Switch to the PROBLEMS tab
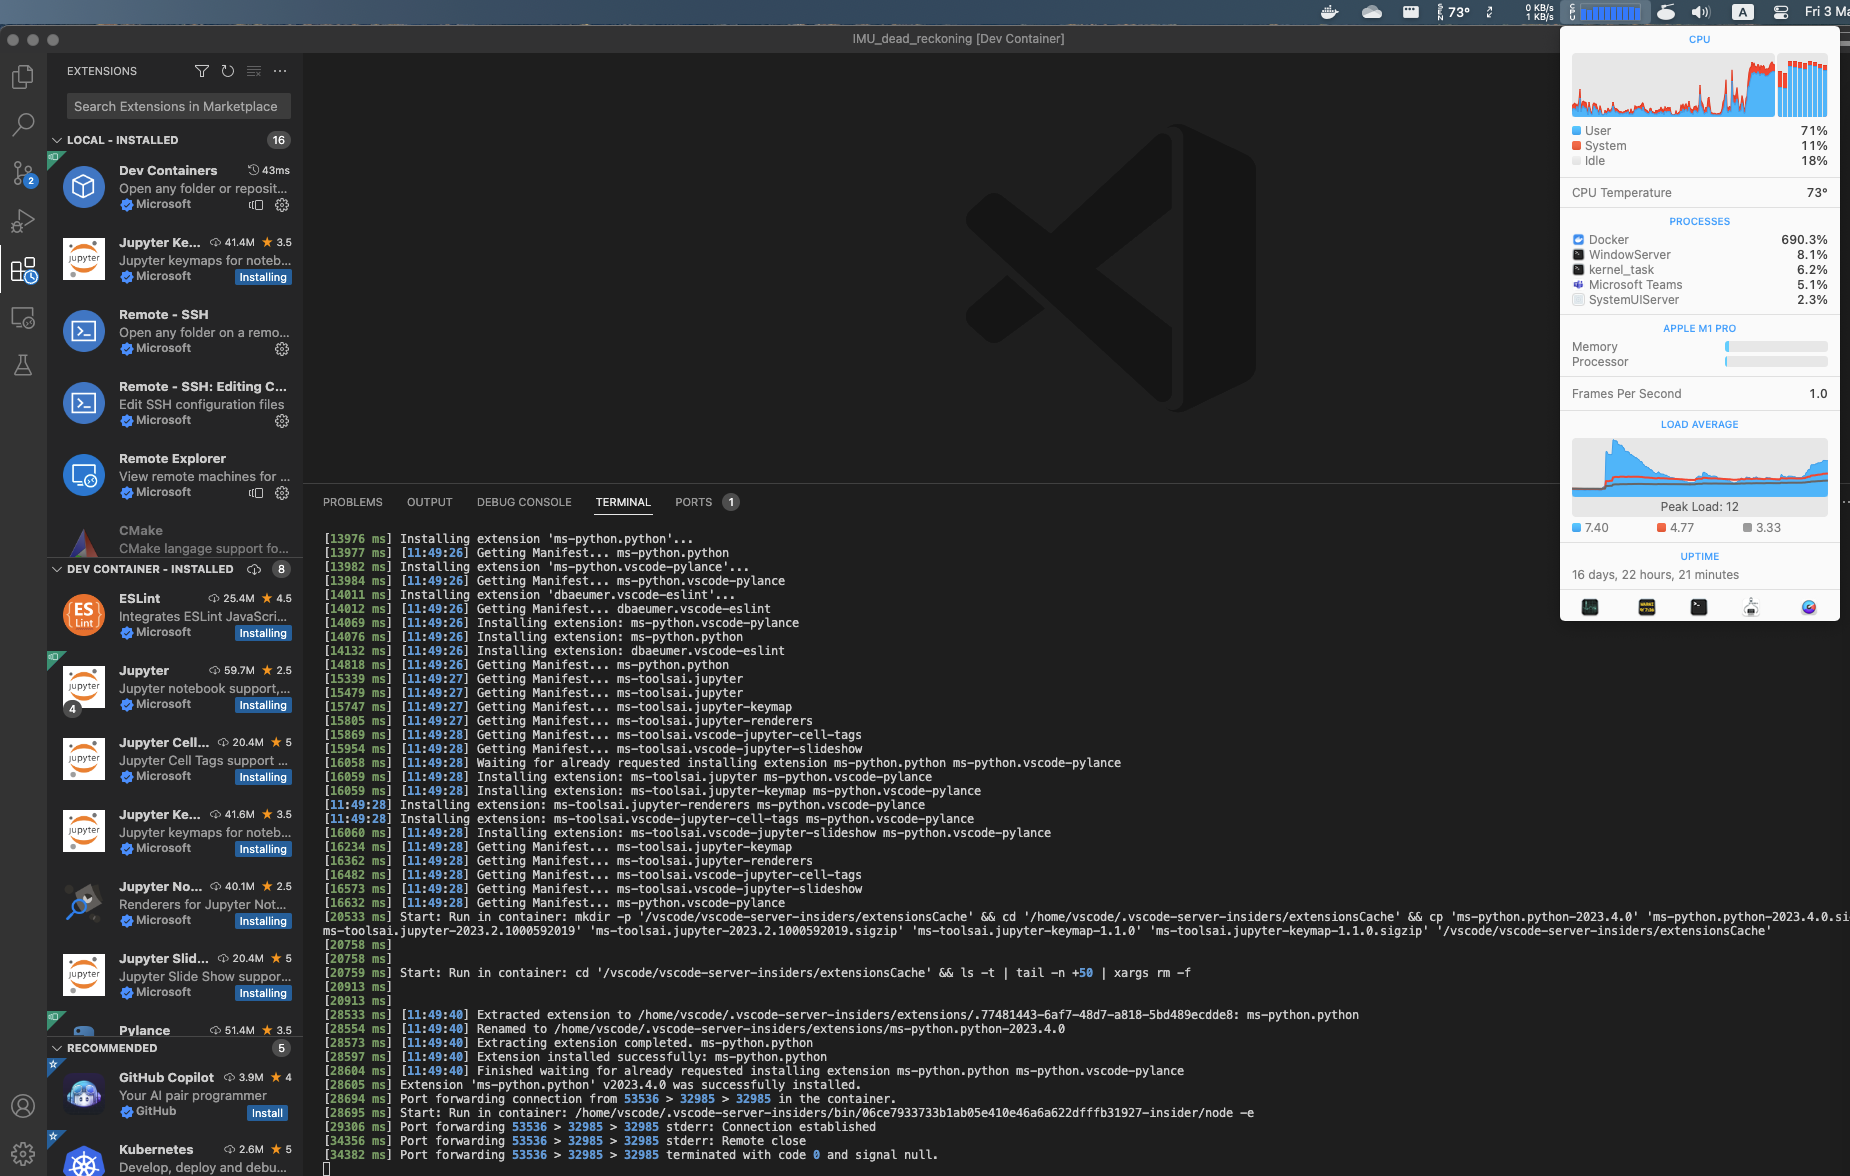This screenshot has width=1850, height=1176. click(x=352, y=502)
